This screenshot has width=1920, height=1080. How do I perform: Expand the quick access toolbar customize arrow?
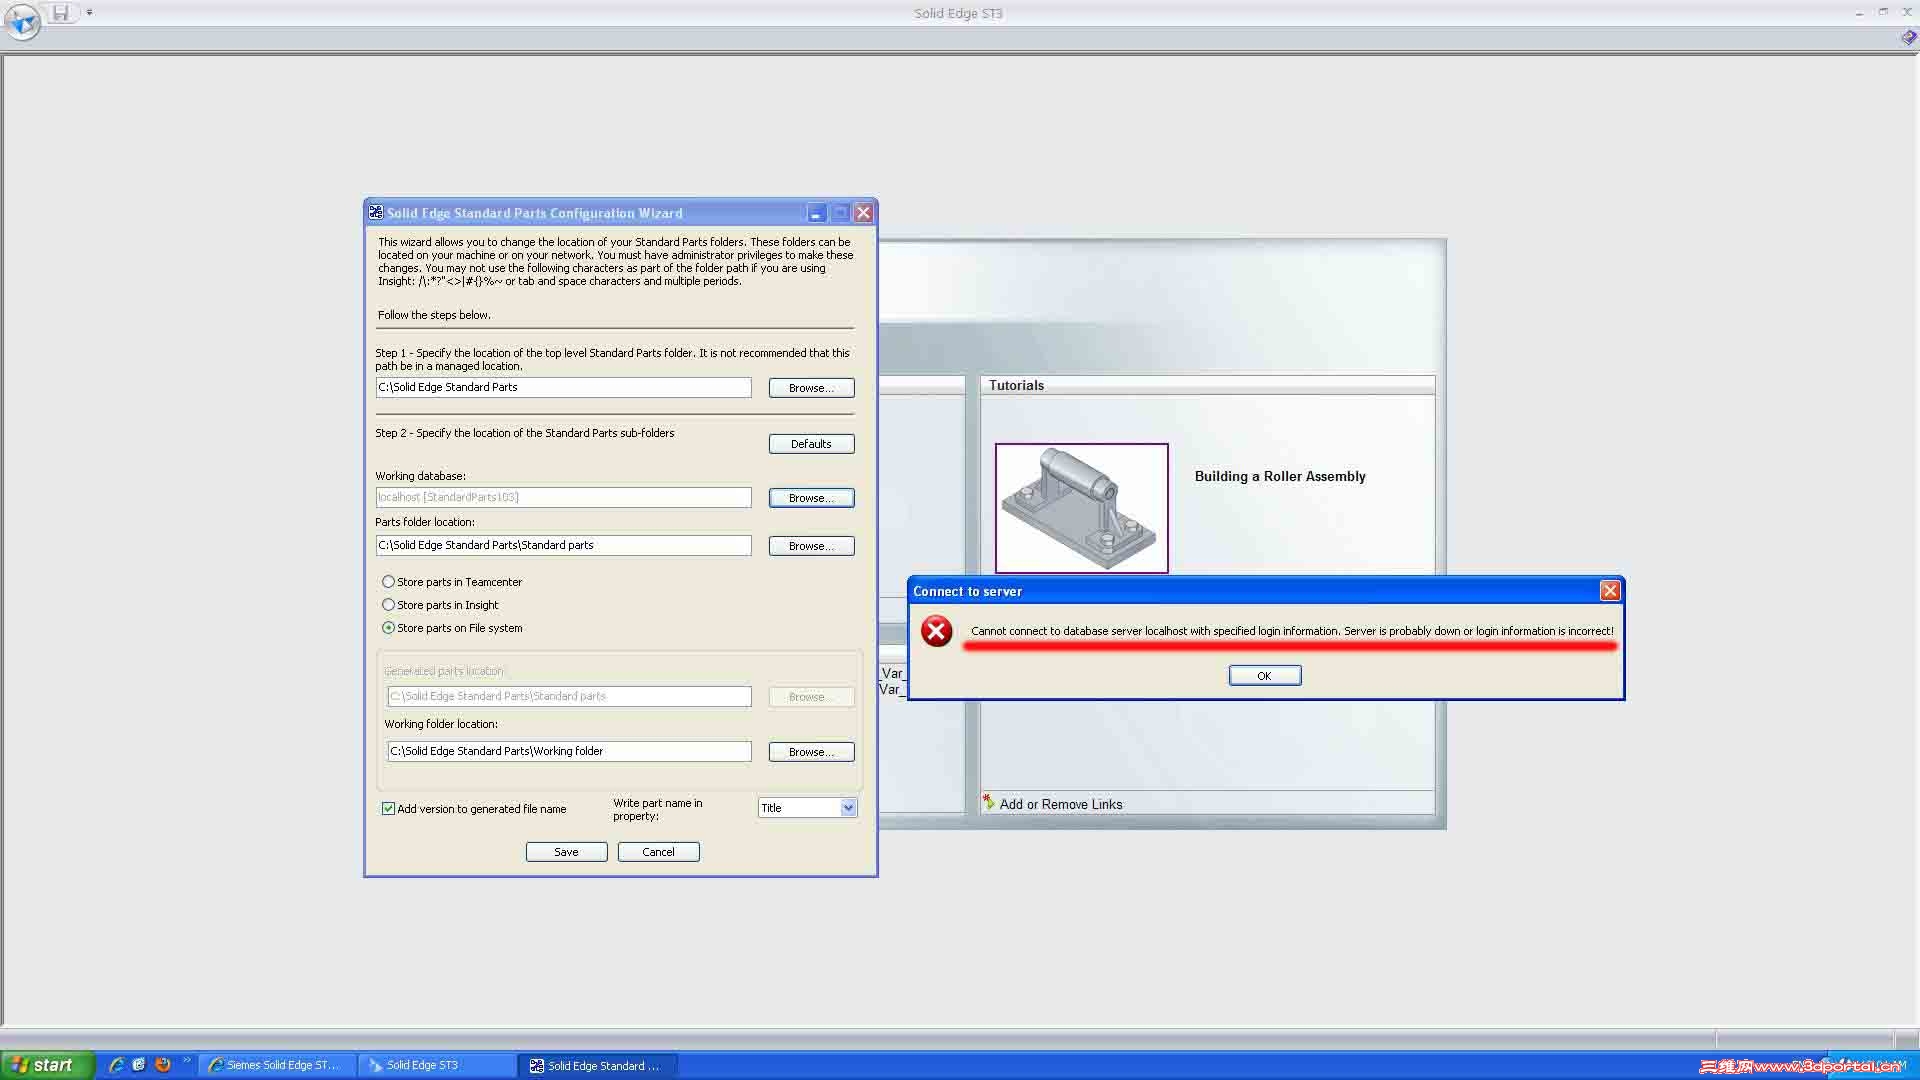click(89, 13)
